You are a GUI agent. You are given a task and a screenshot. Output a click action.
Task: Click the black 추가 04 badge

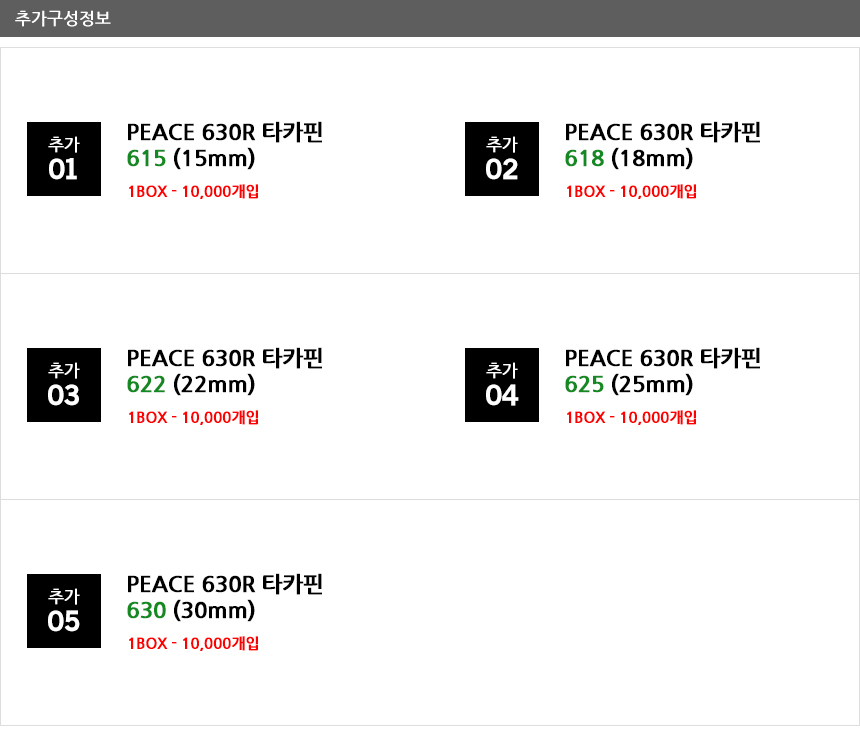502,385
